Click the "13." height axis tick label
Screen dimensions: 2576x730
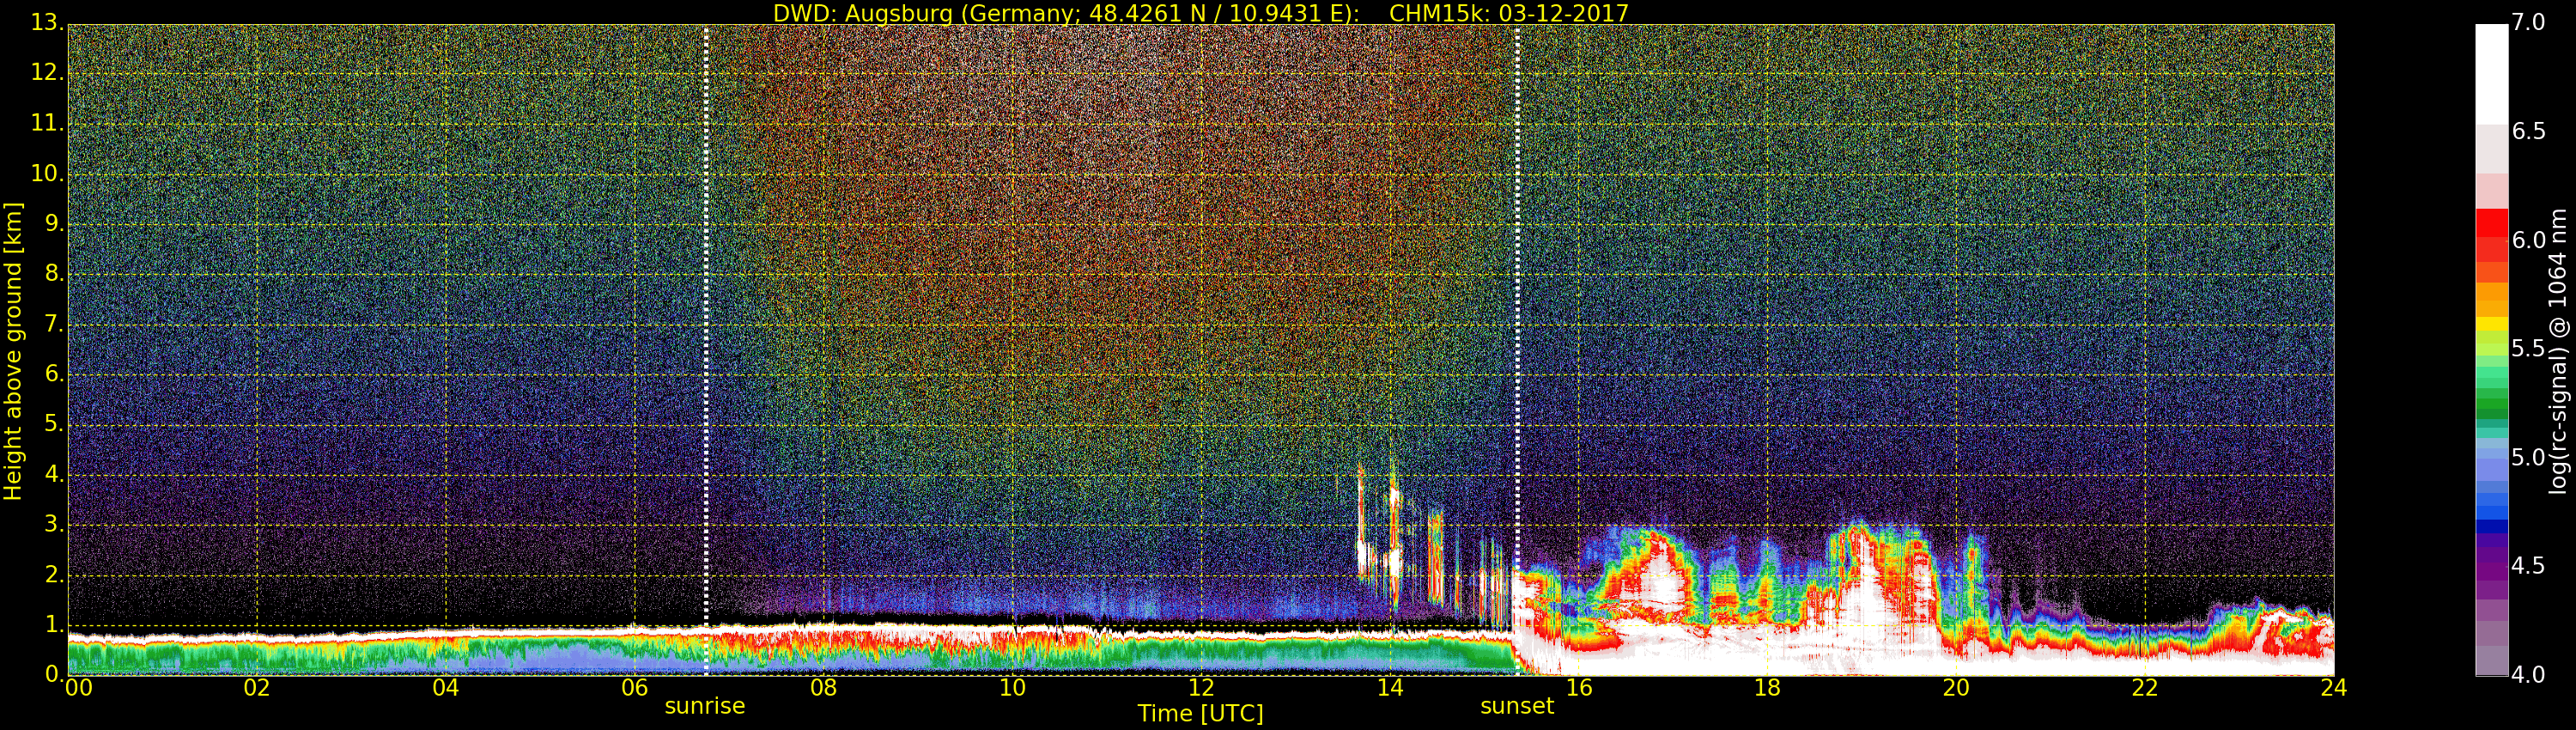click(x=47, y=22)
